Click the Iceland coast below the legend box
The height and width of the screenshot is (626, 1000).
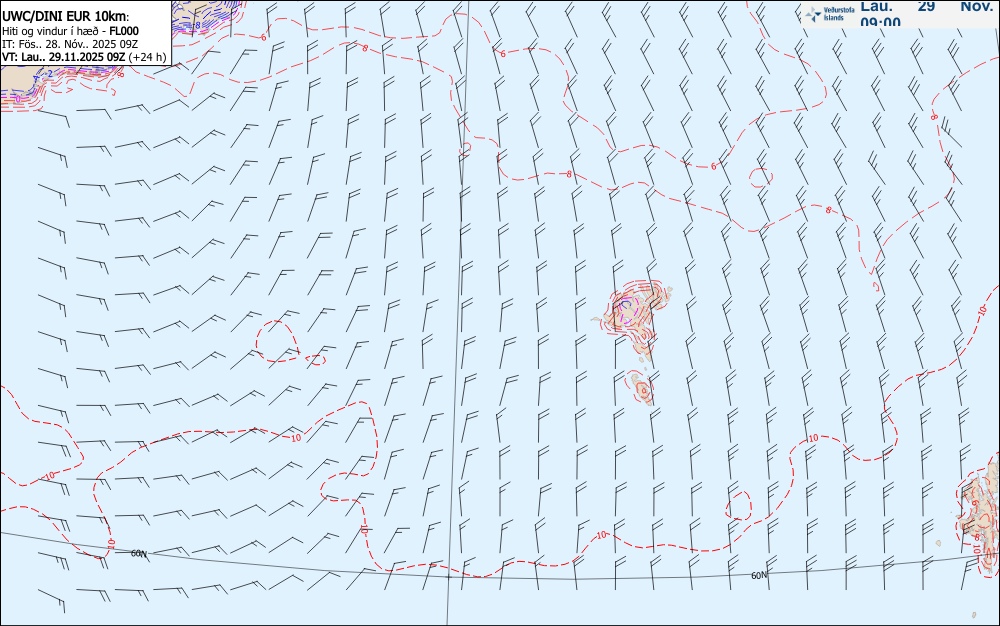pos(19,80)
